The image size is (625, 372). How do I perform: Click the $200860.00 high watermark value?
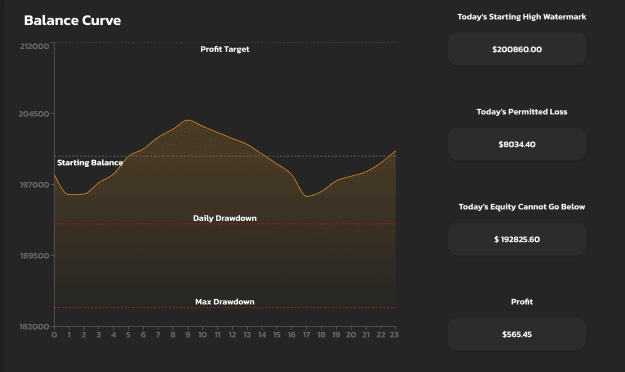click(x=517, y=49)
